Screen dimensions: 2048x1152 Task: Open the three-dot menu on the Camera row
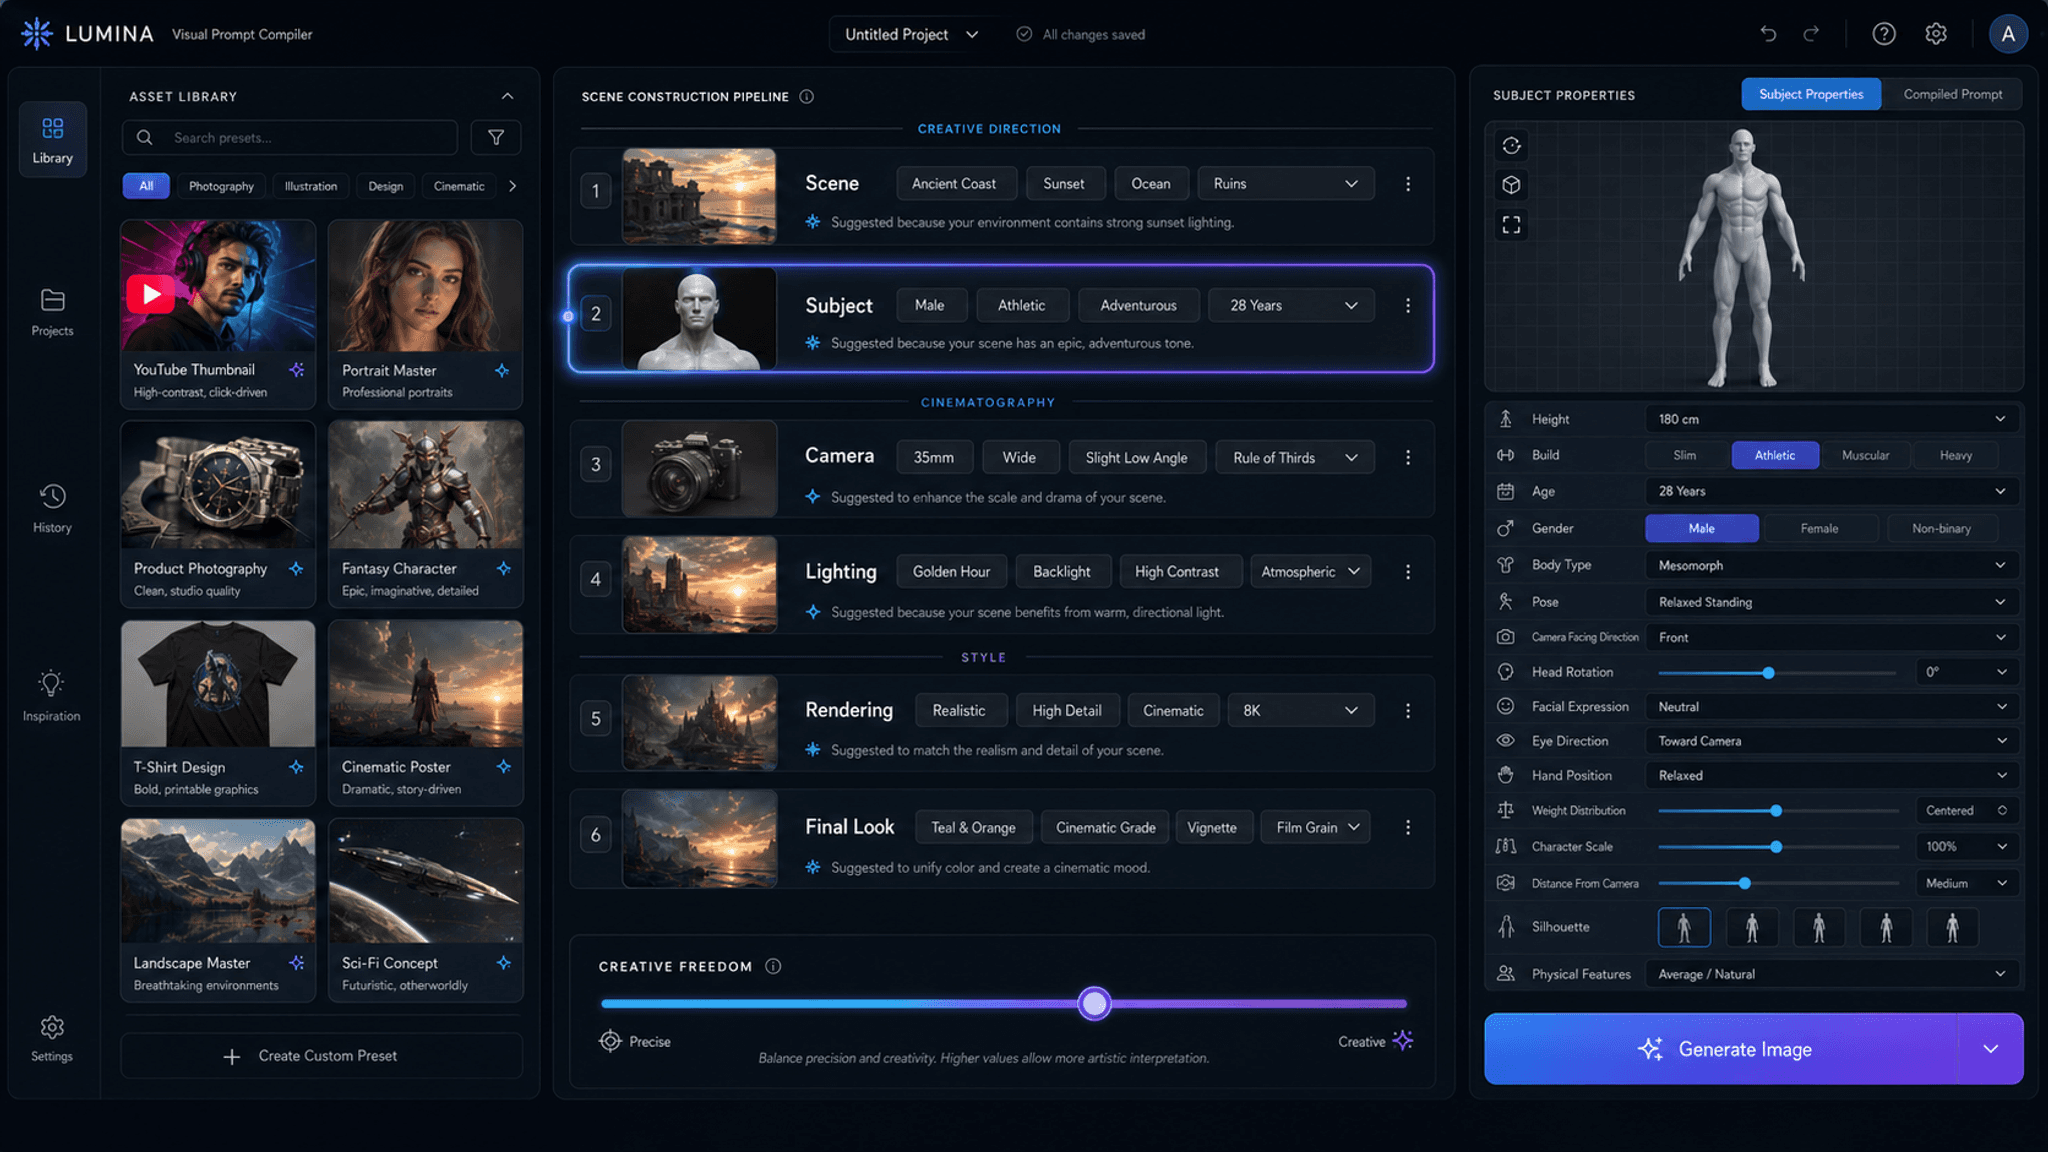point(1408,457)
